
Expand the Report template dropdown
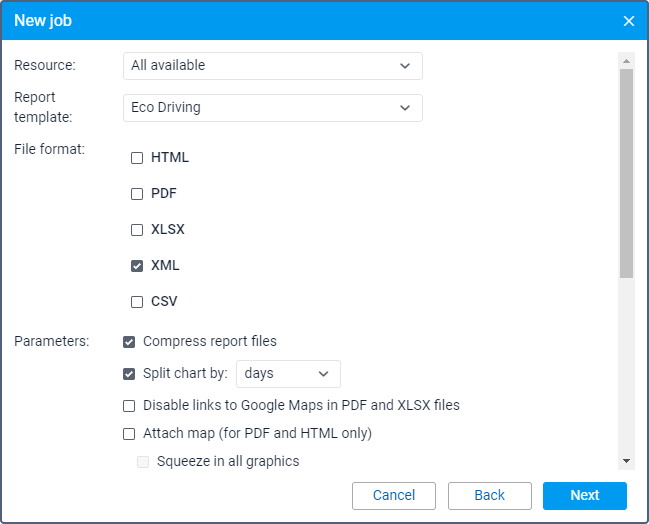(272, 108)
